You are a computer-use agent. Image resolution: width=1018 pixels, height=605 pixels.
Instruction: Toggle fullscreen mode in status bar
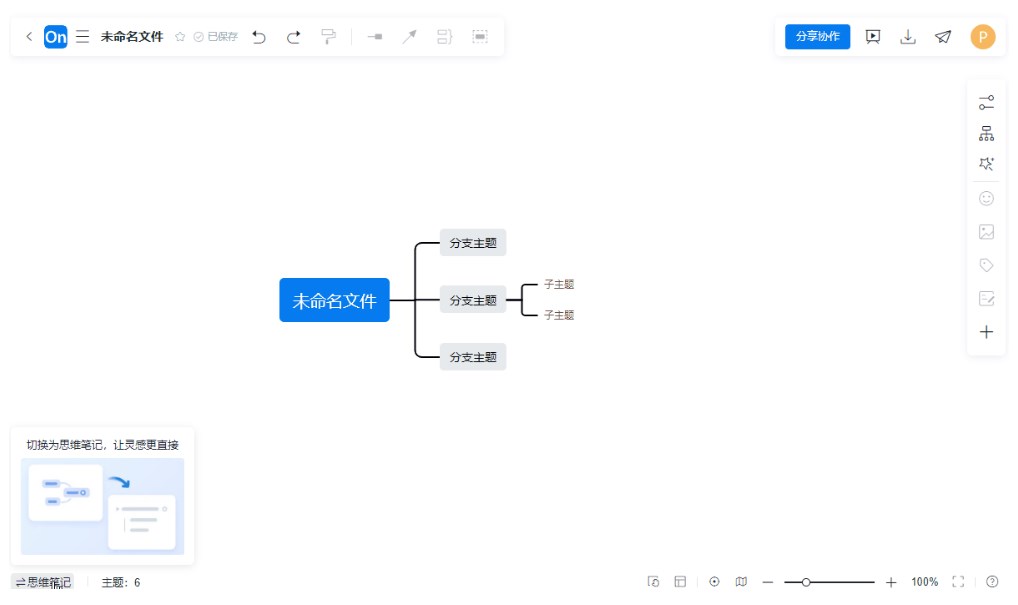click(x=958, y=582)
